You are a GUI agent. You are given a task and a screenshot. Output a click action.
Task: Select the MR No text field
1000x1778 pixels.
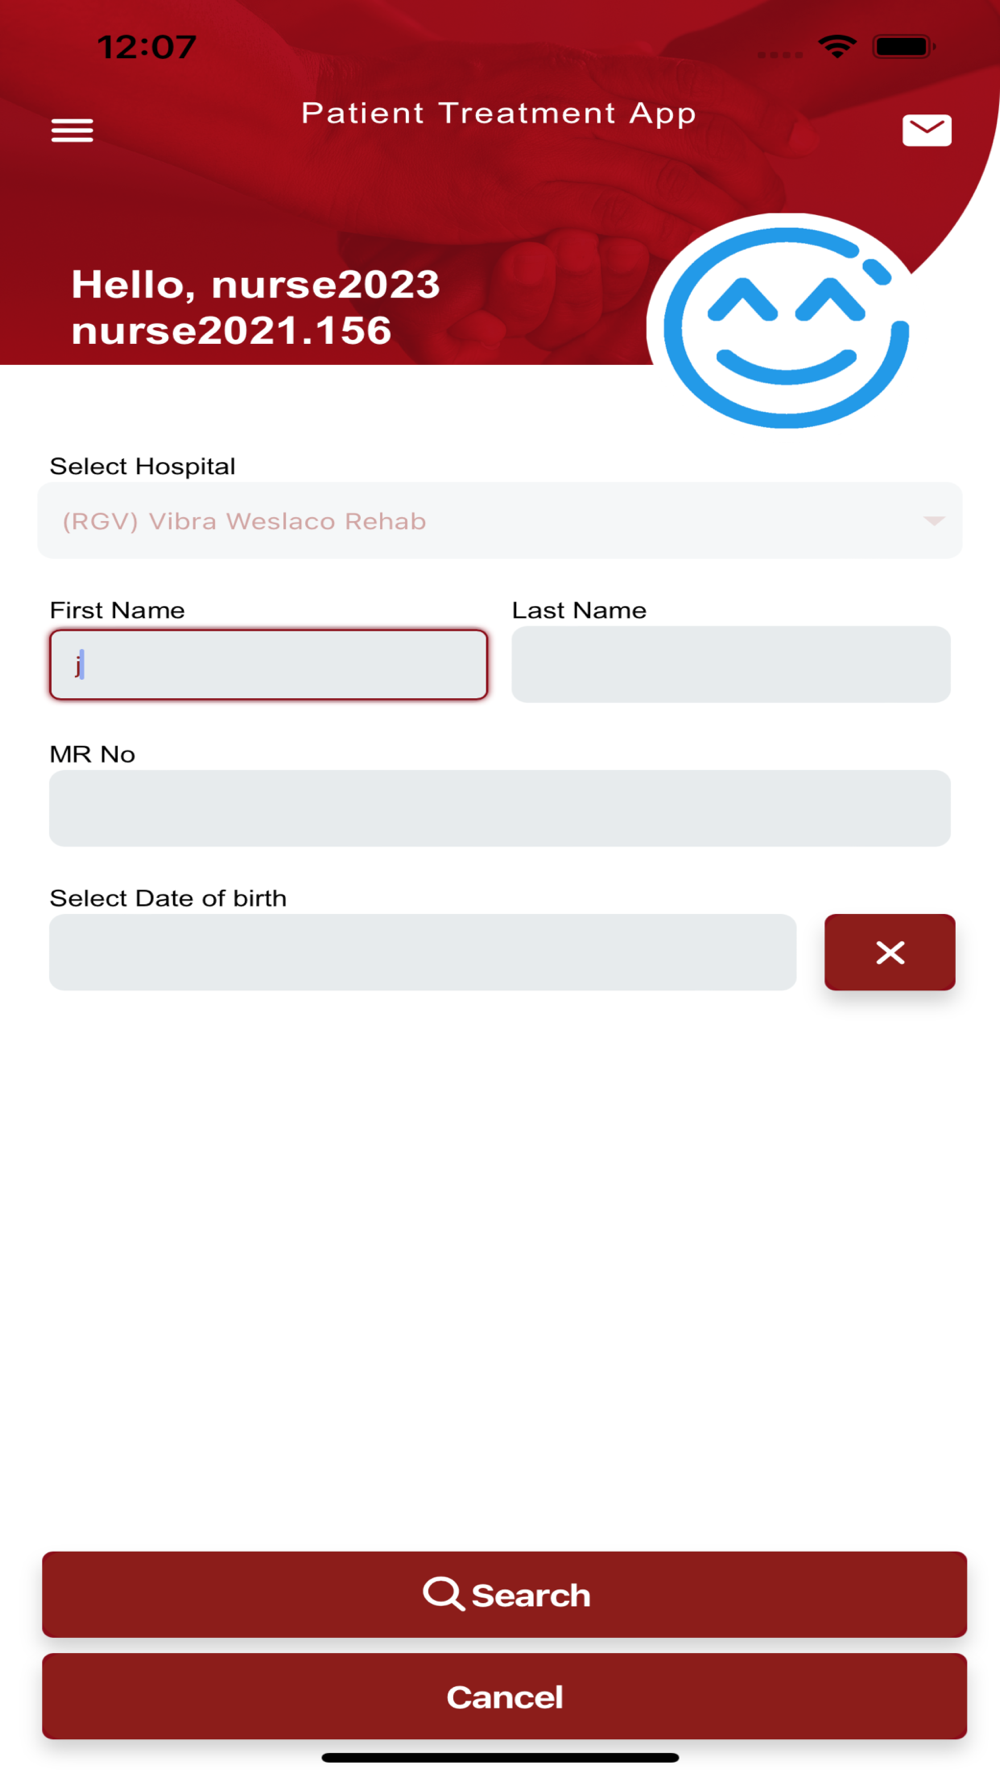[x=500, y=808]
